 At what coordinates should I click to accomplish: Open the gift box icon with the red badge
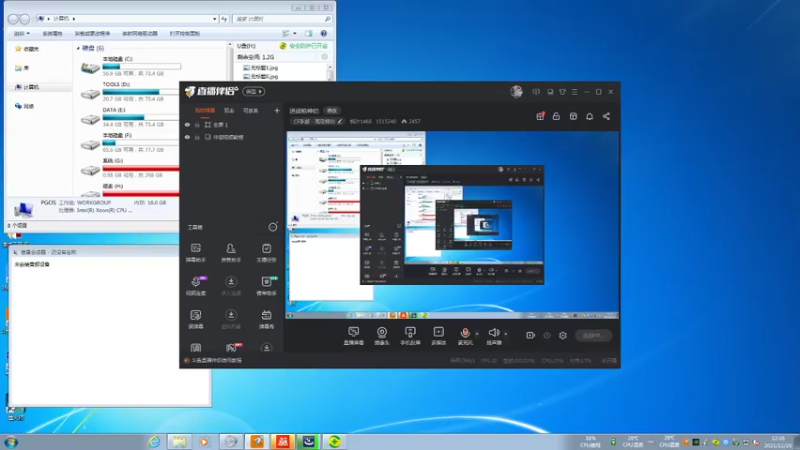540,116
